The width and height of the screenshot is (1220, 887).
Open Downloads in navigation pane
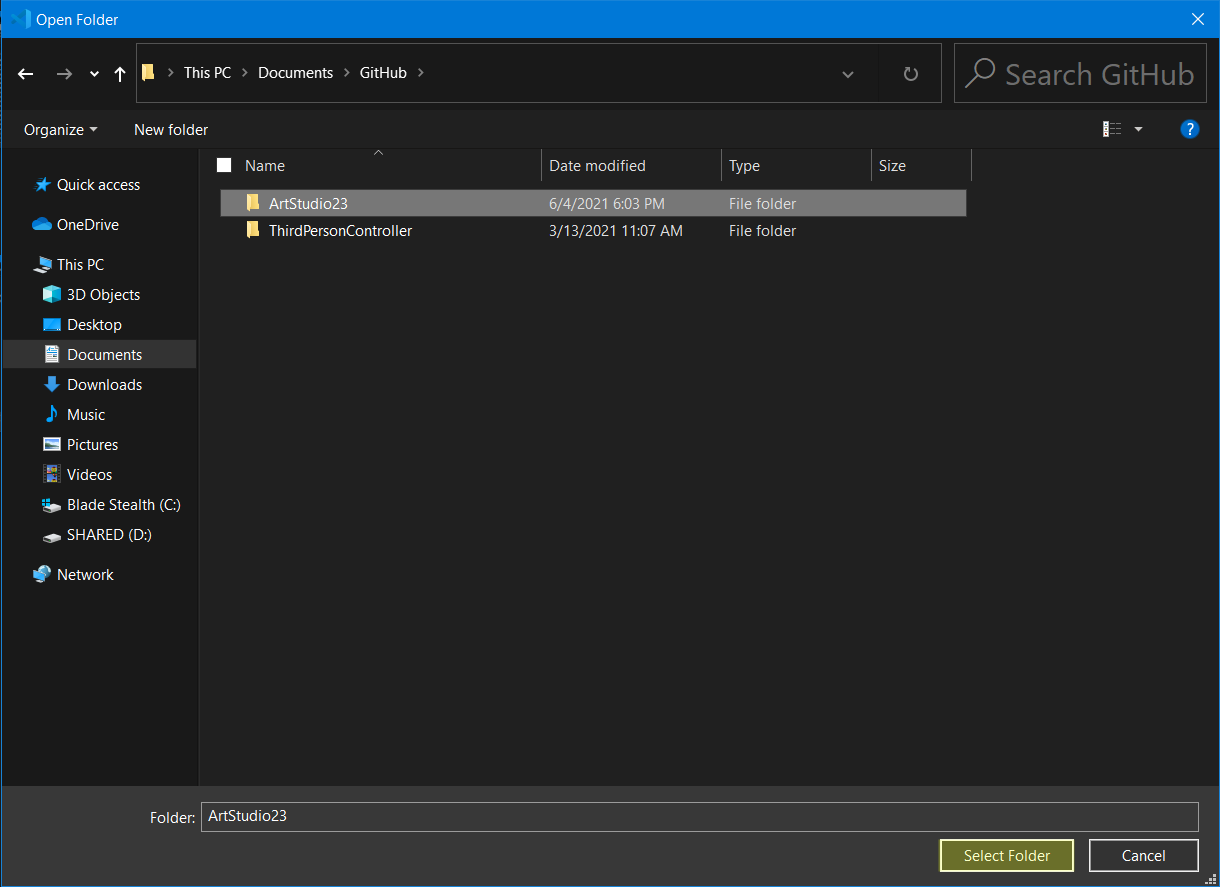point(104,384)
